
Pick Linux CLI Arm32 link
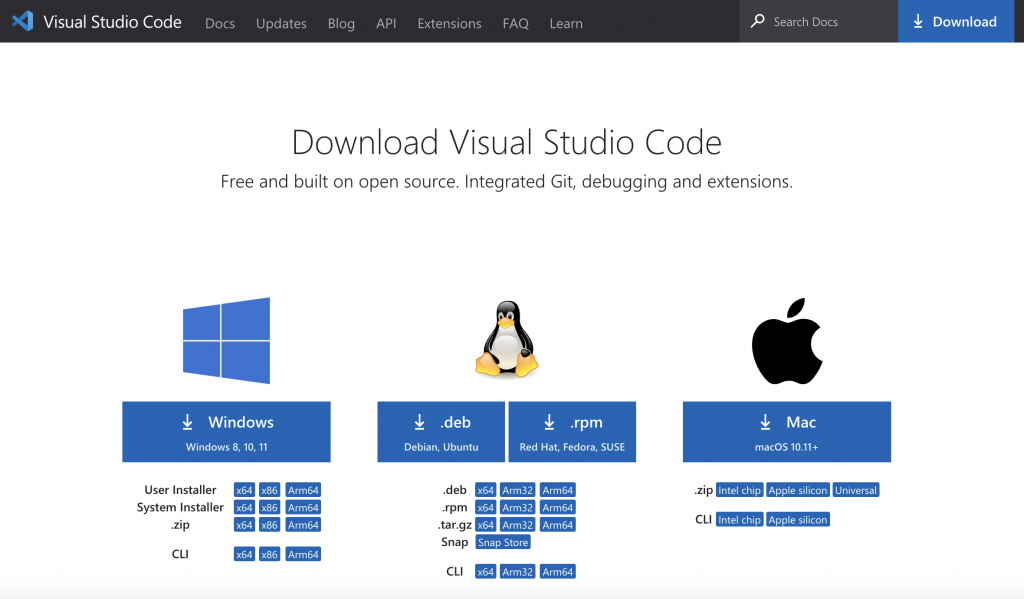pos(518,572)
